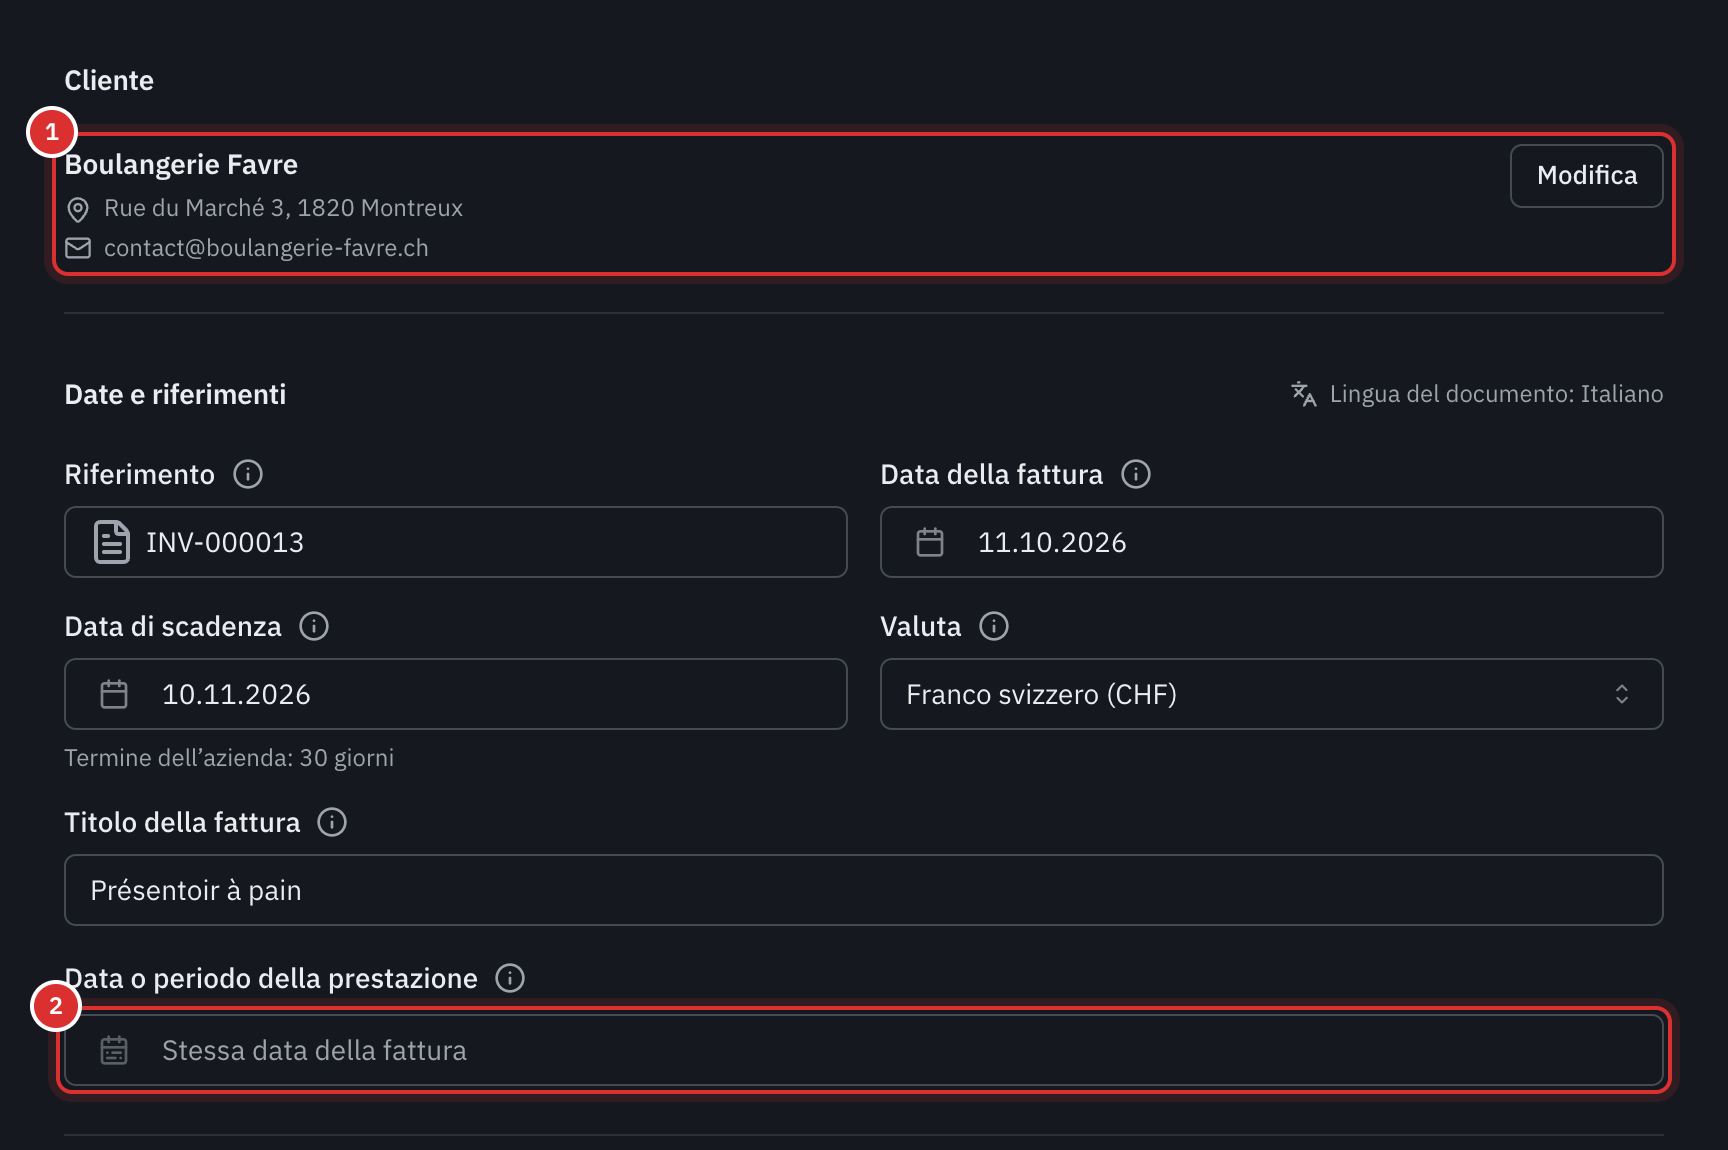Click info icon beside Data o periodo della prestazione

coord(510,978)
